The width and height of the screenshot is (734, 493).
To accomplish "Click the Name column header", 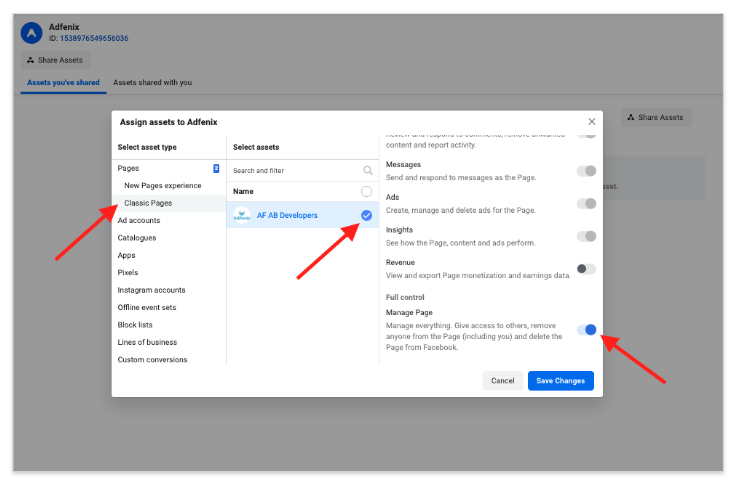I will (243, 191).
